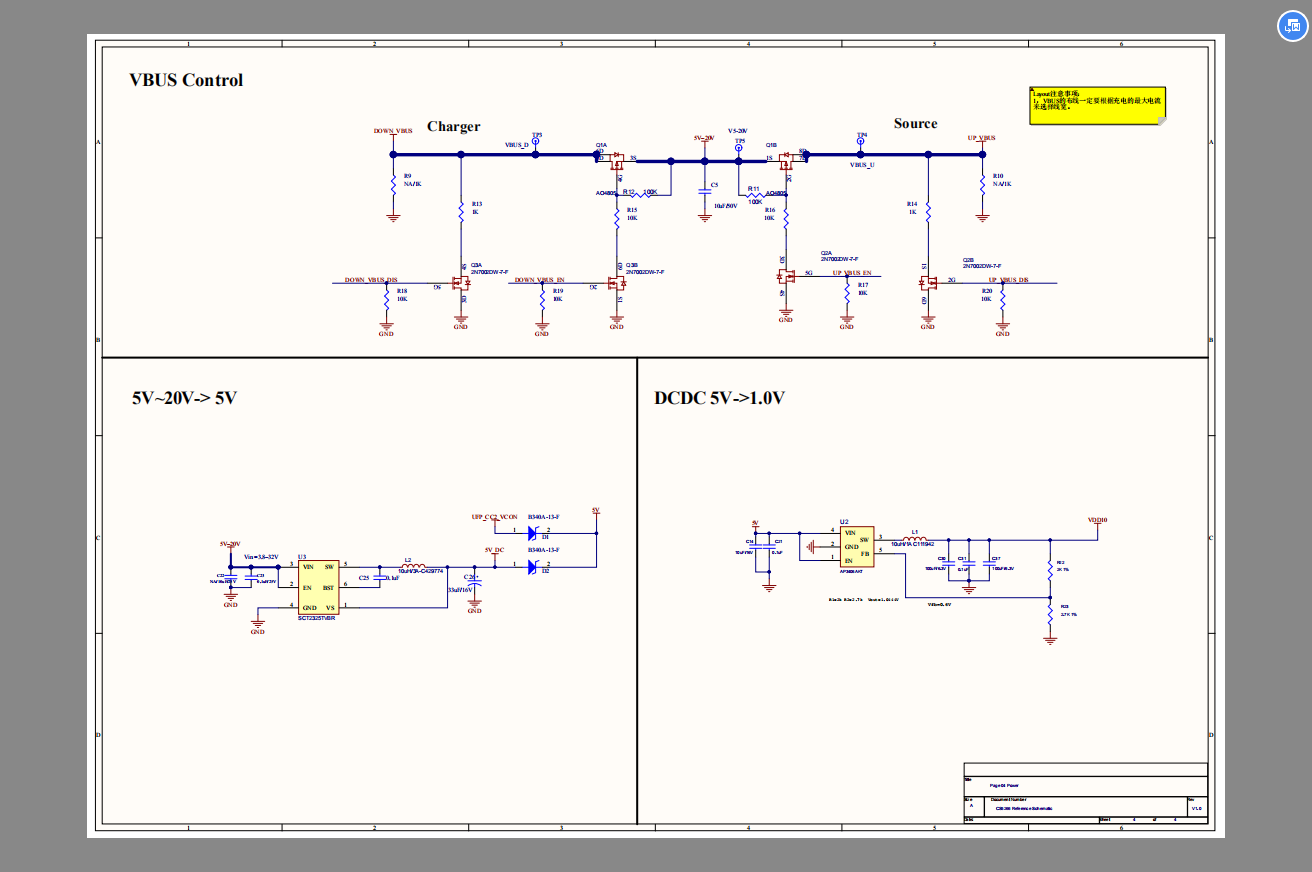Click the 'UP_VBUS_EN' signal label
Viewport: 1312px width, 872px height.
click(x=852, y=273)
